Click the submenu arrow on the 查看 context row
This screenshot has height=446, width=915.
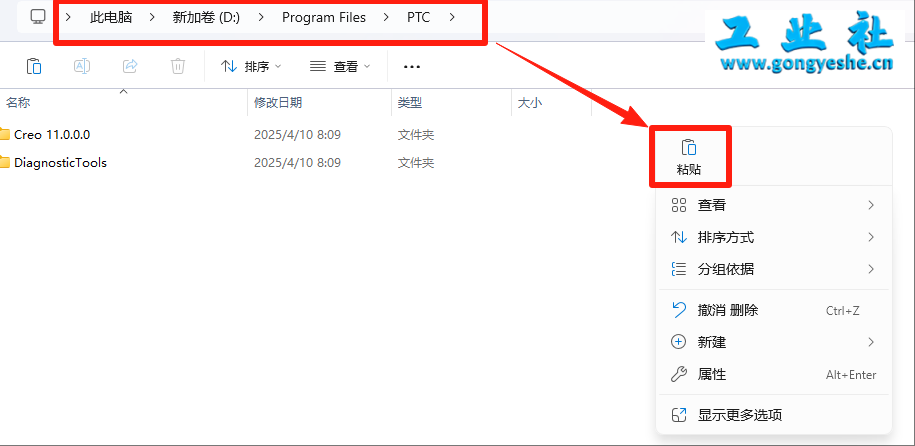coord(871,205)
